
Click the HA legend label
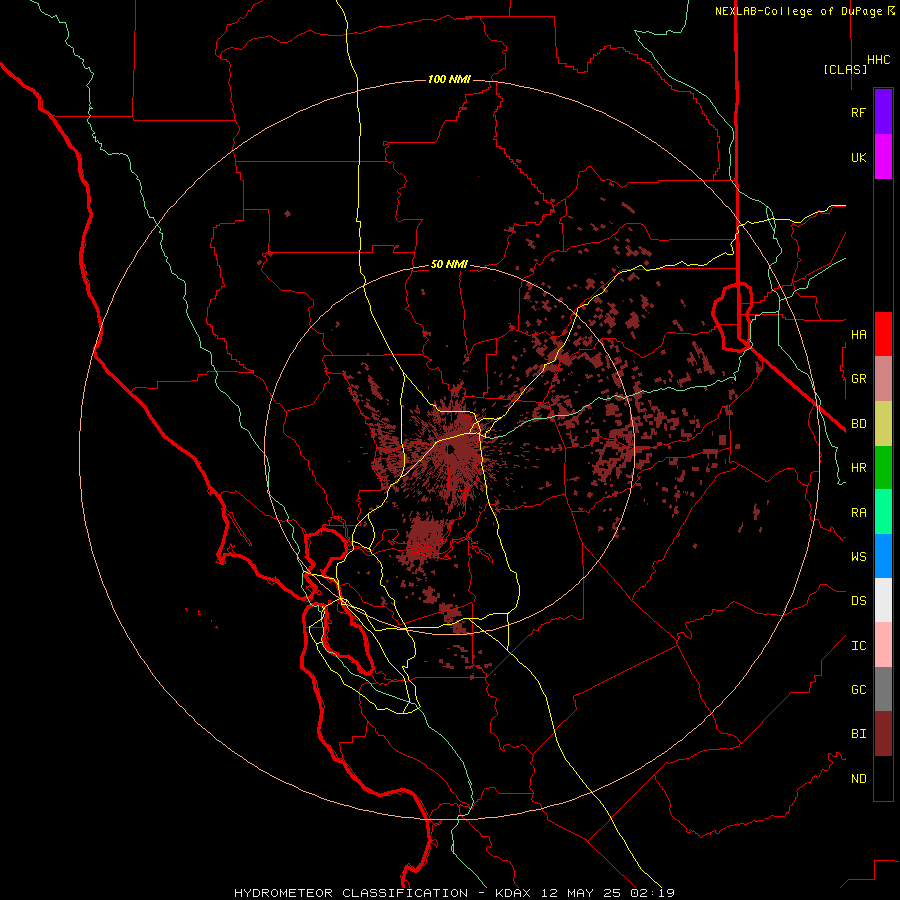pyautogui.click(x=858, y=334)
